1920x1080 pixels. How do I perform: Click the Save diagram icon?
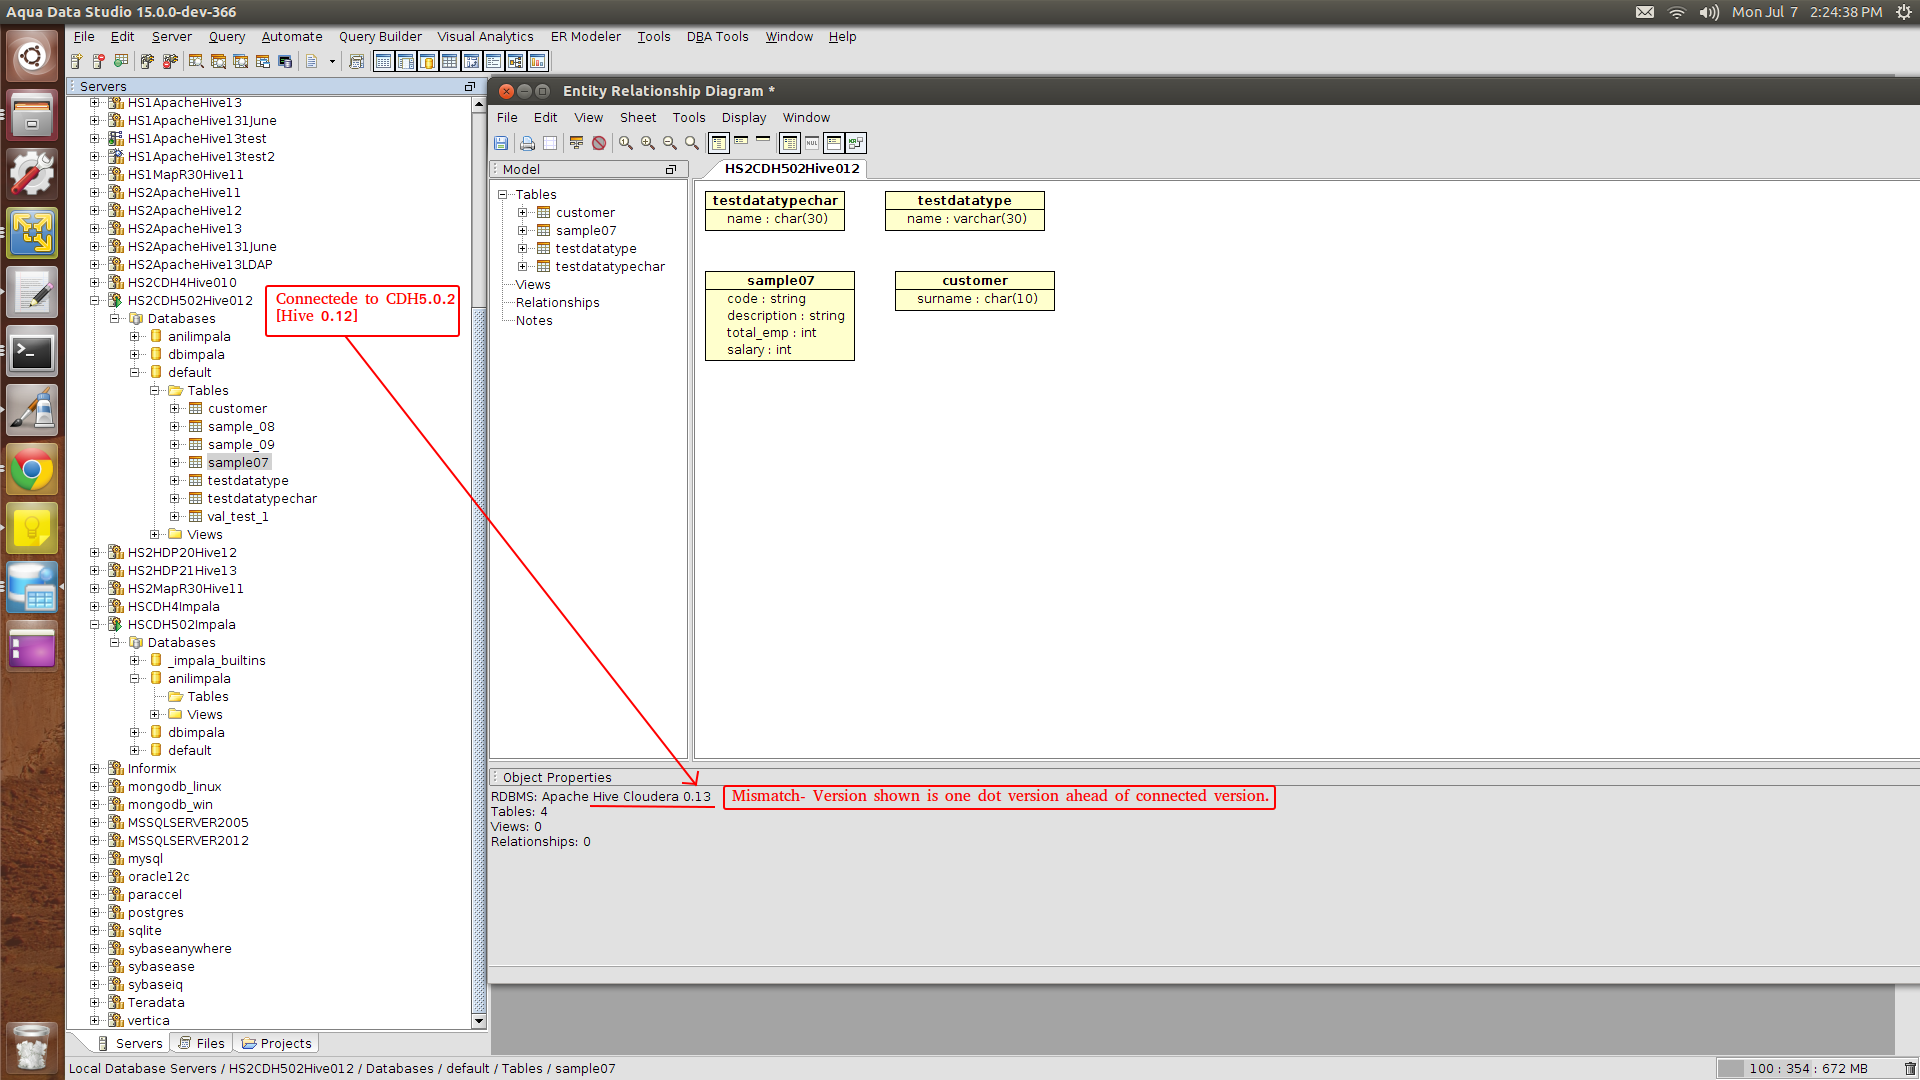501,143
